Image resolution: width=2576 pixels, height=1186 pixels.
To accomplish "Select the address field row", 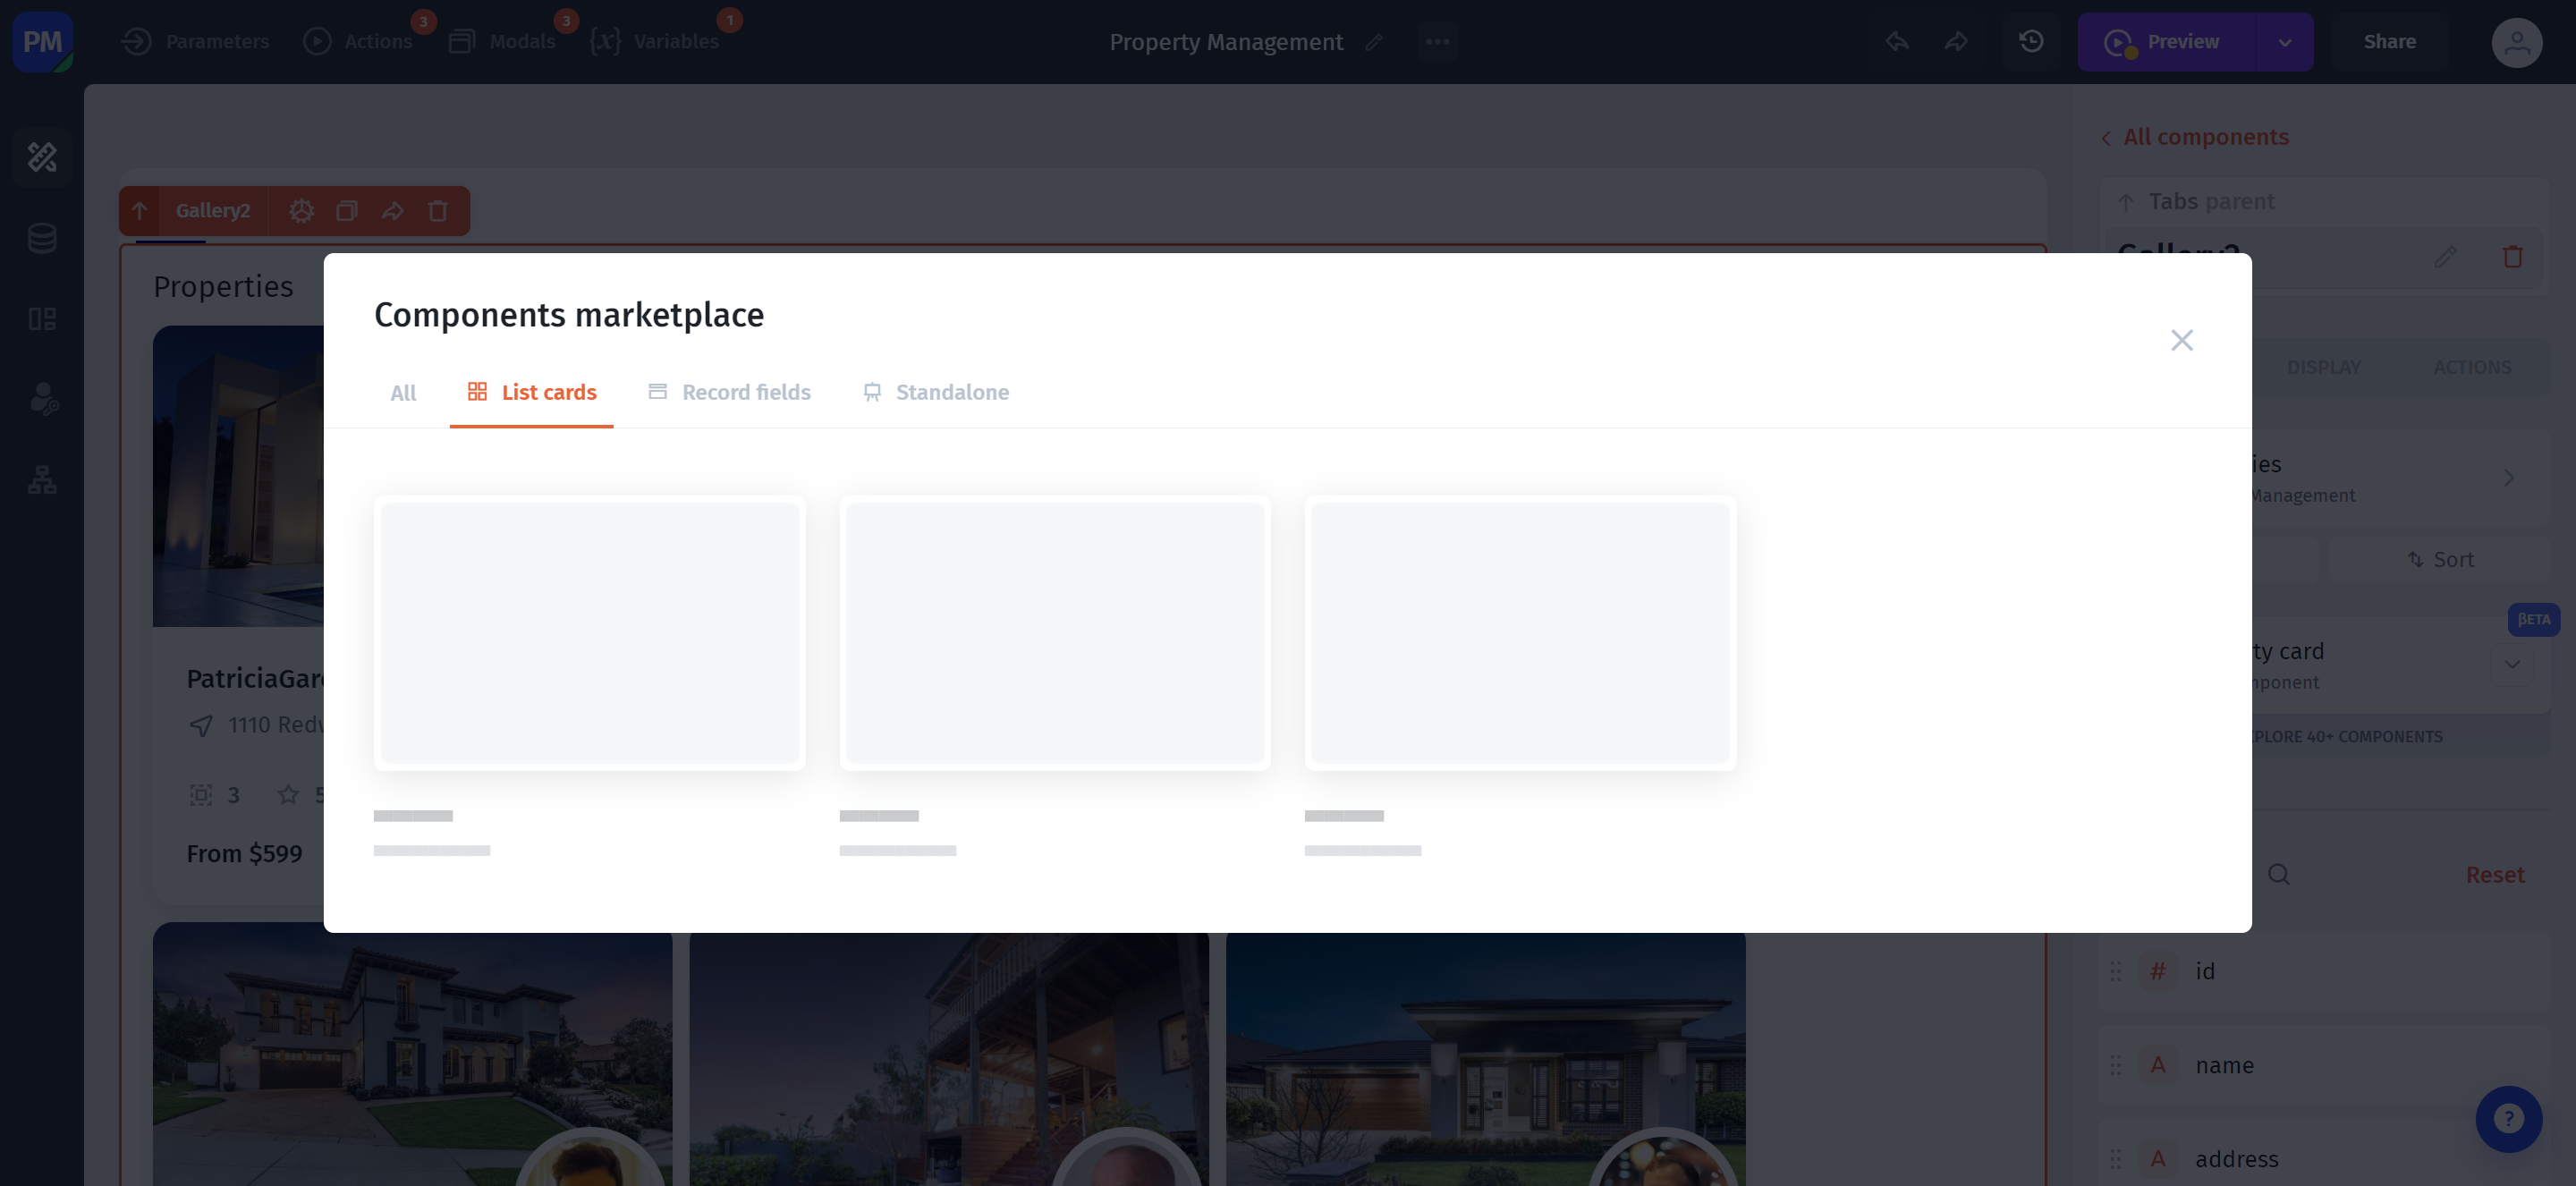I will (2323, 1158).
